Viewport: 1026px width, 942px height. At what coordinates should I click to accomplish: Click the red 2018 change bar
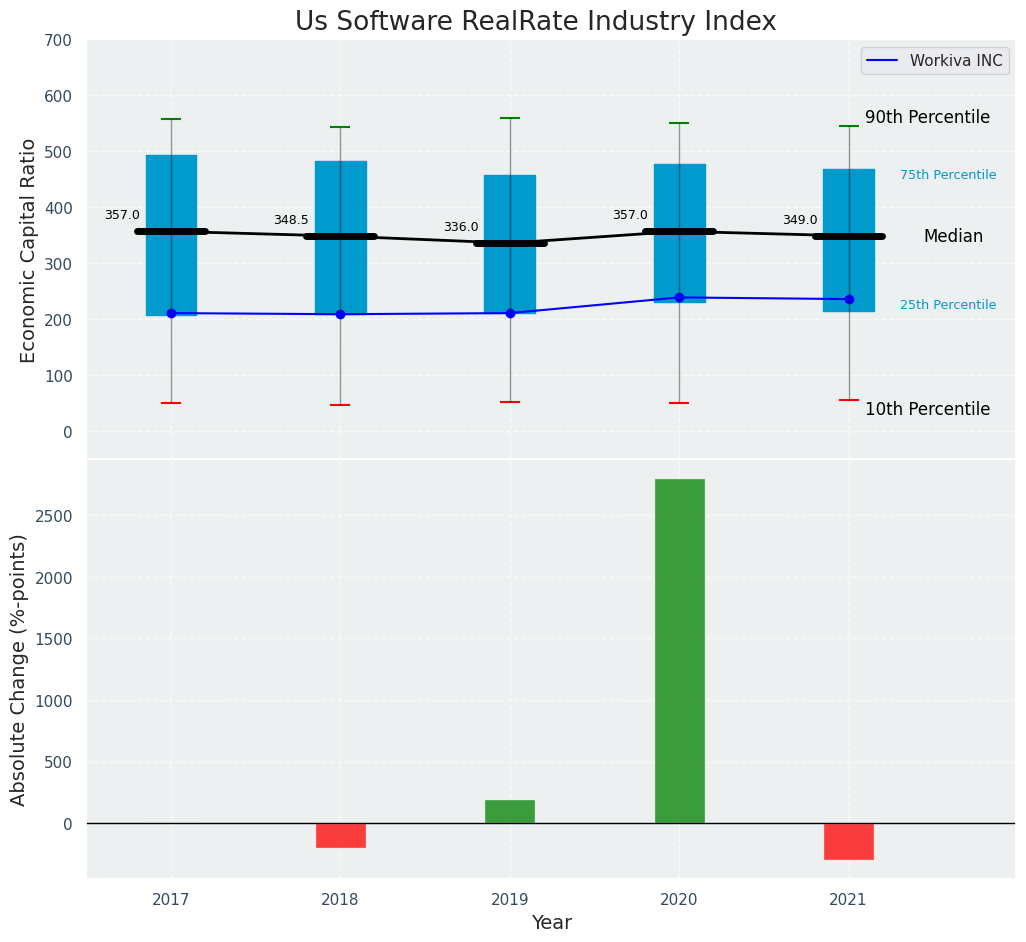[x=341, y=835]
